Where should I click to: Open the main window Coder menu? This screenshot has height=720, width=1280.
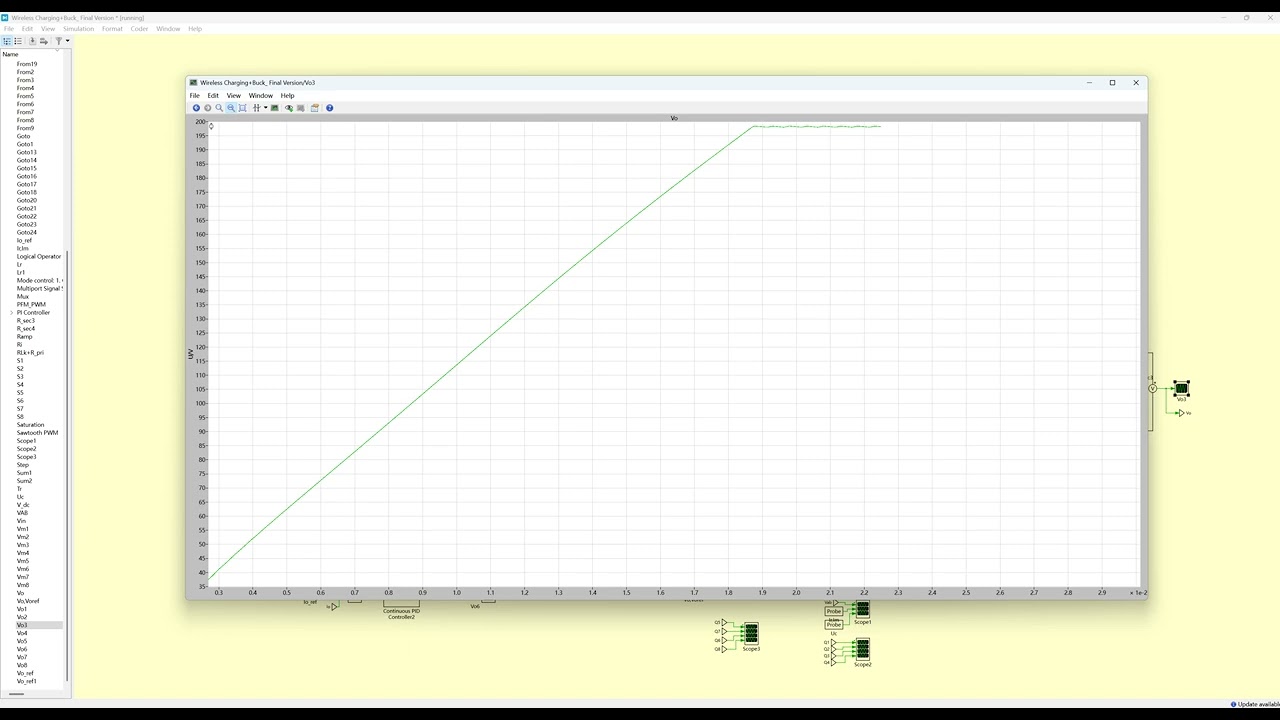[x=139, y=29]
